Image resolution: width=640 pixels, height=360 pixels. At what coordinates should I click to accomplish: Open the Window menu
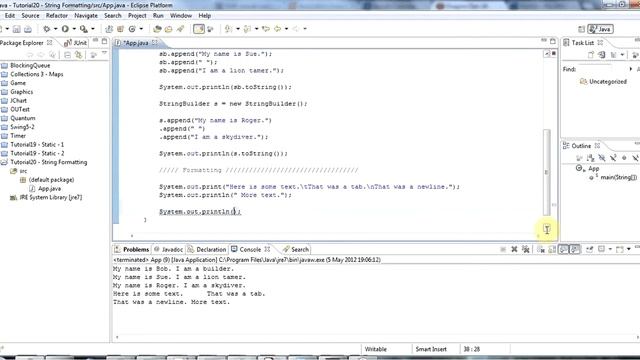(181, 16)
